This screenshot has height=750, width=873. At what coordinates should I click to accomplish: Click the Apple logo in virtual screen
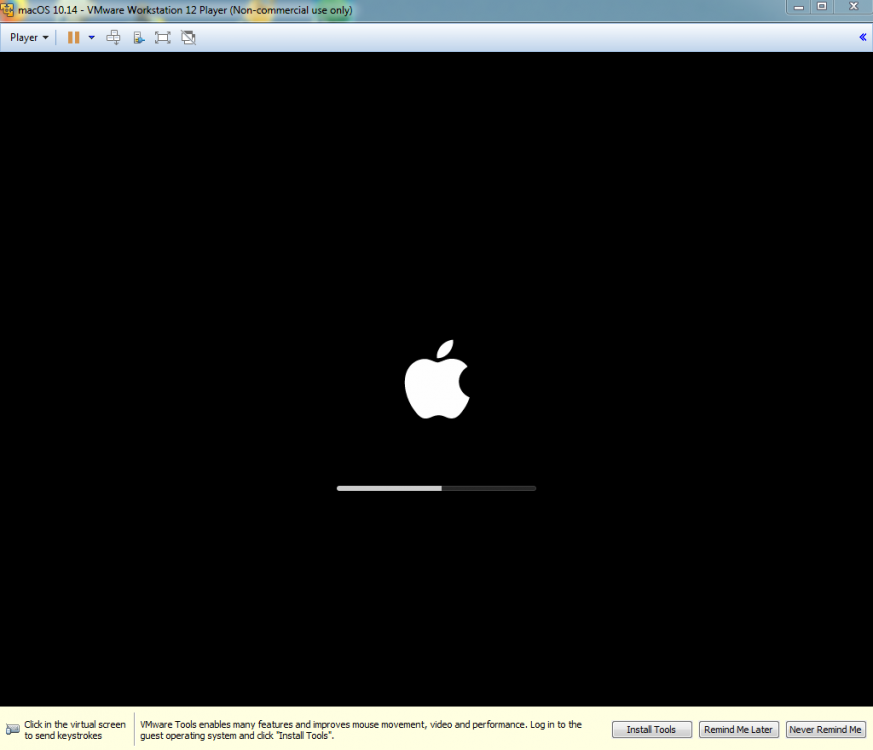(437, 379)
